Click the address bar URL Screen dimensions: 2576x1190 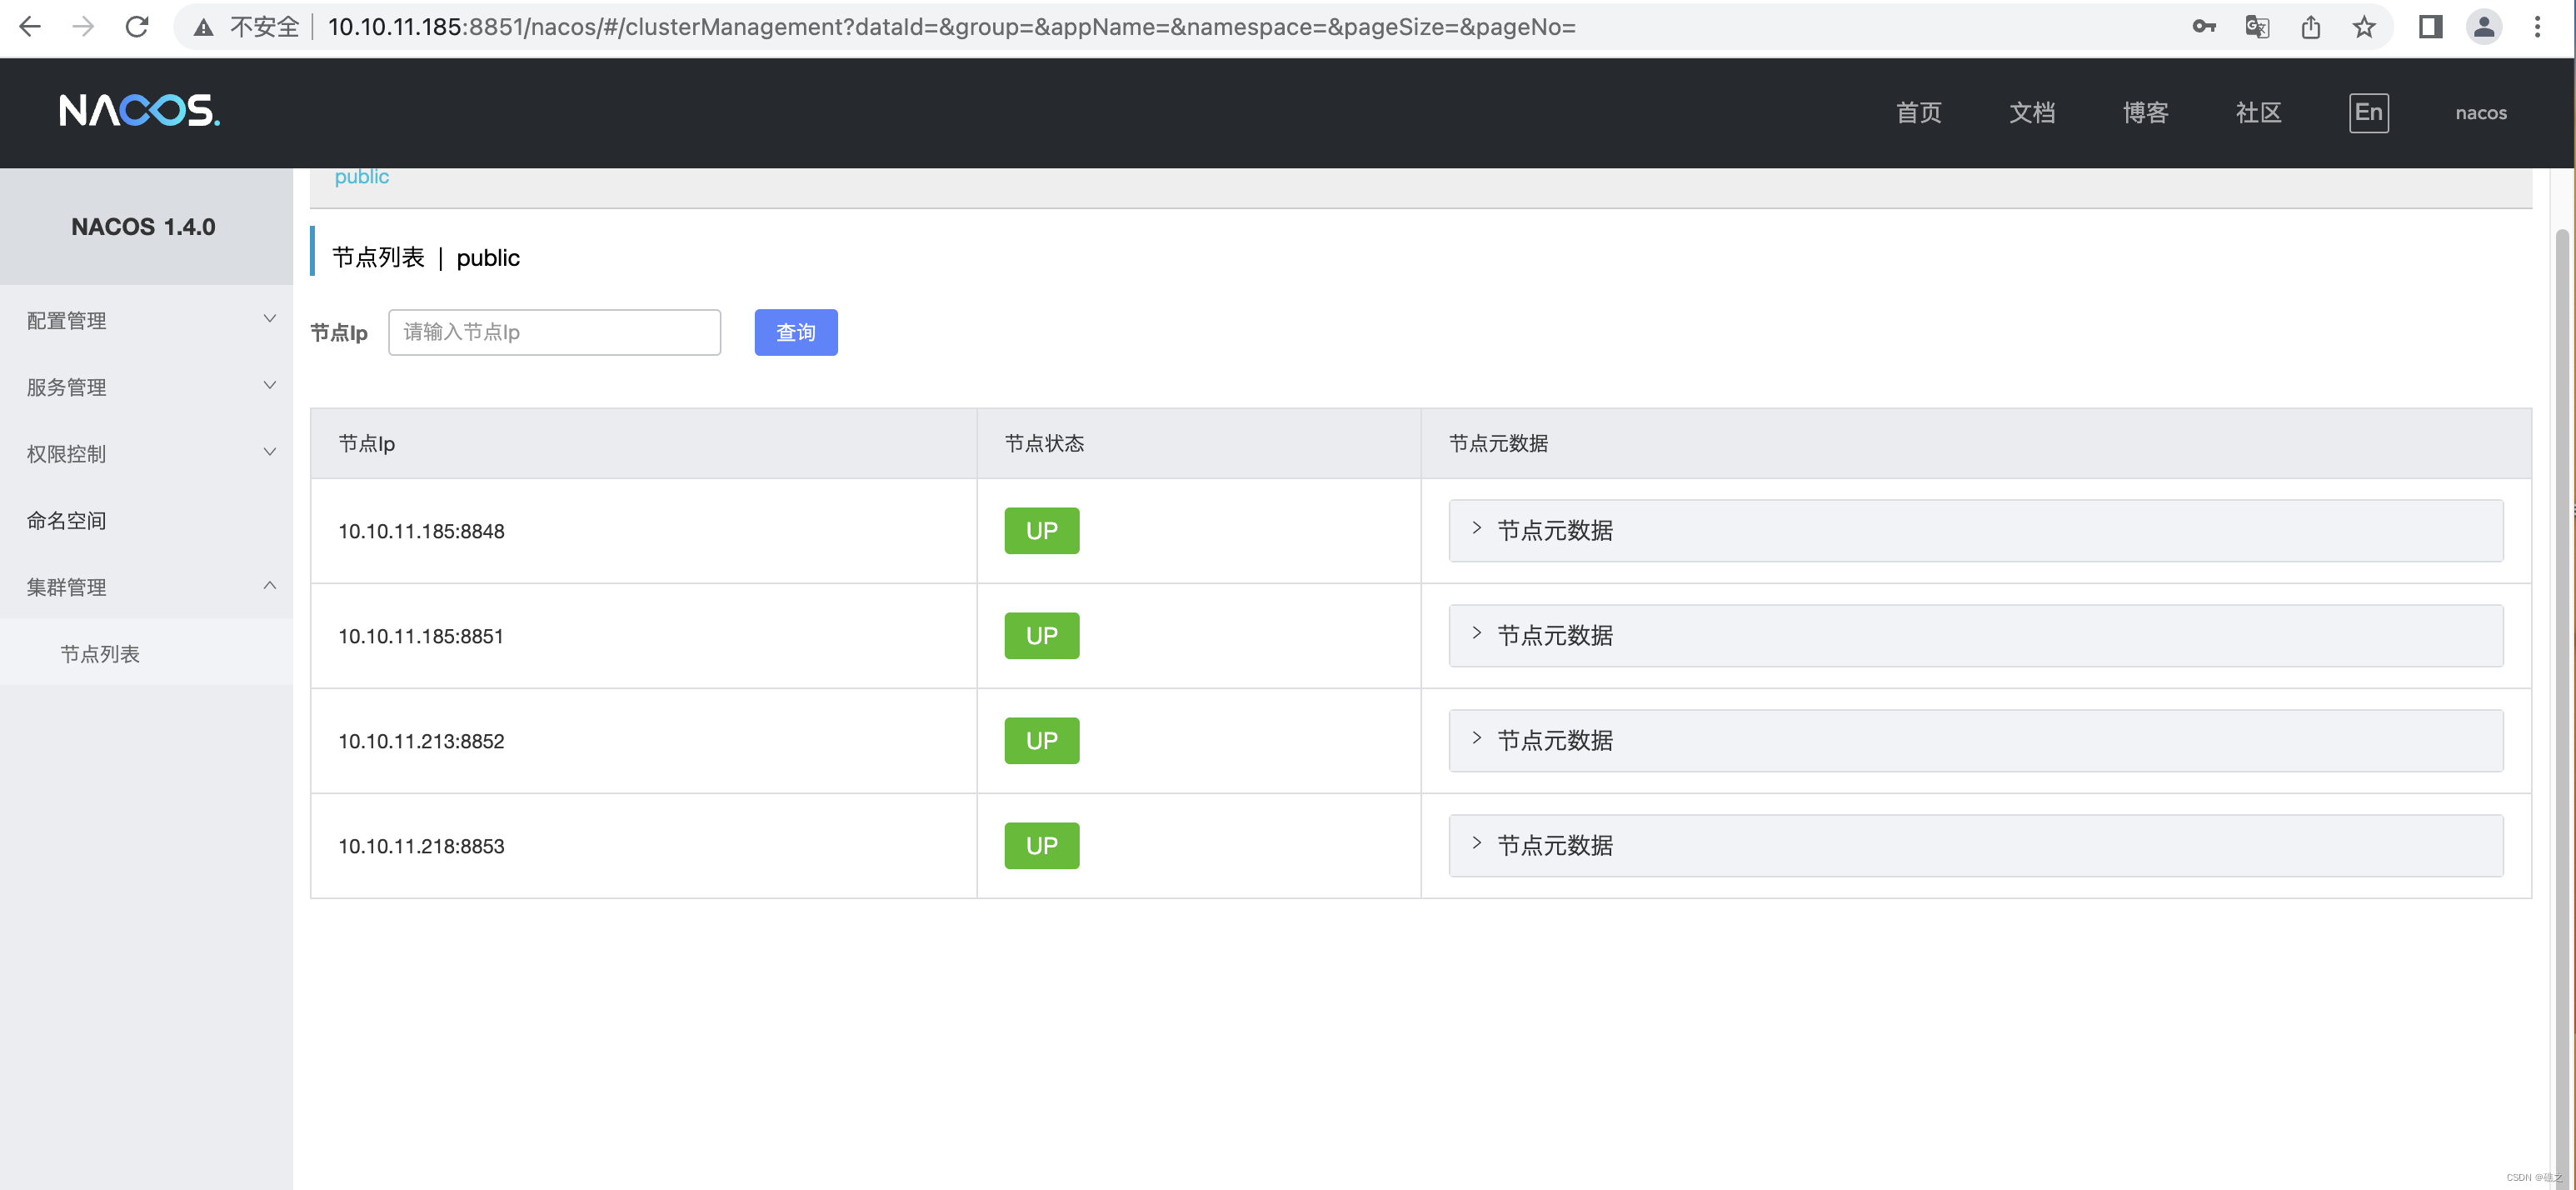951,27
